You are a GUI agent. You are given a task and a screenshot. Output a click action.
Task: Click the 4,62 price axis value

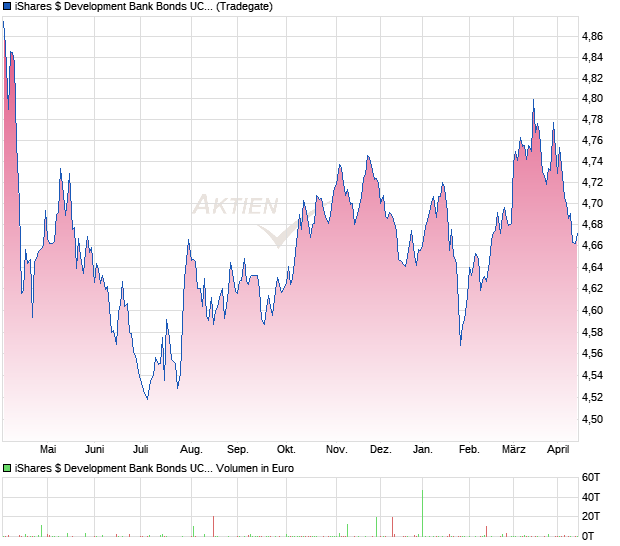click(592, 289)
